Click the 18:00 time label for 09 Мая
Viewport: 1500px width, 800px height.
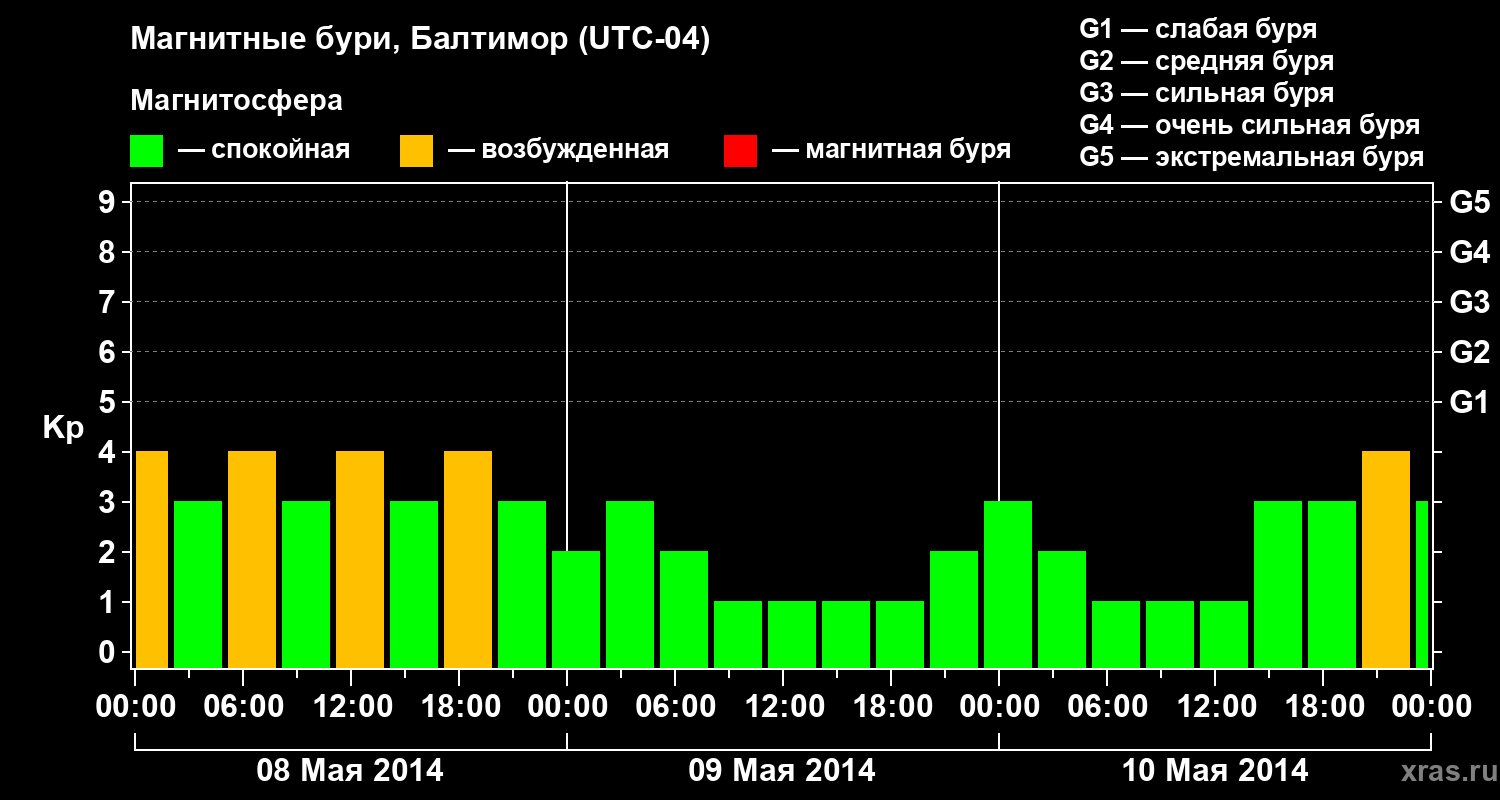tap(892, 707)
